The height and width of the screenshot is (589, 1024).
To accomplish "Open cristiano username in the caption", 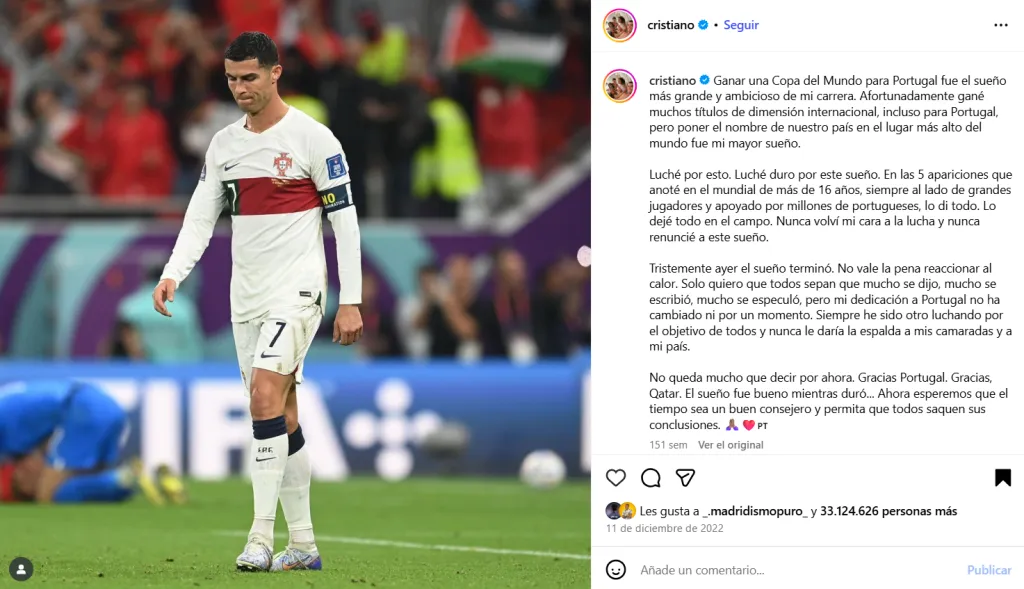I will coord(672,80).
